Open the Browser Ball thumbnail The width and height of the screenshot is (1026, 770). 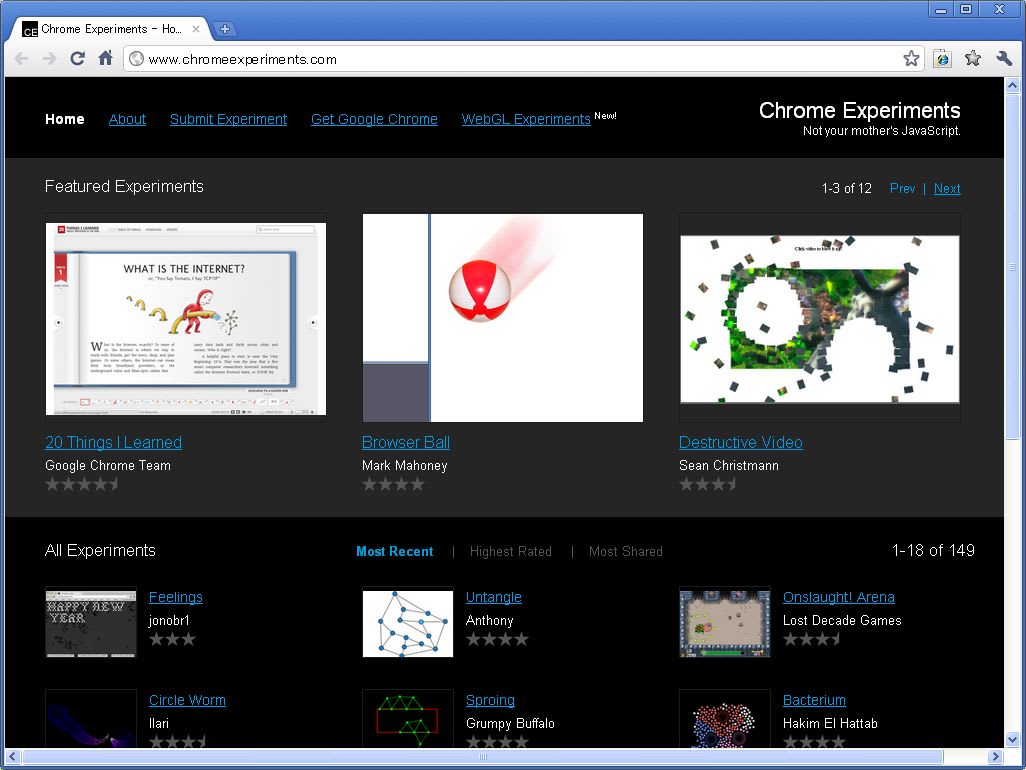click(x=502, y=317)
